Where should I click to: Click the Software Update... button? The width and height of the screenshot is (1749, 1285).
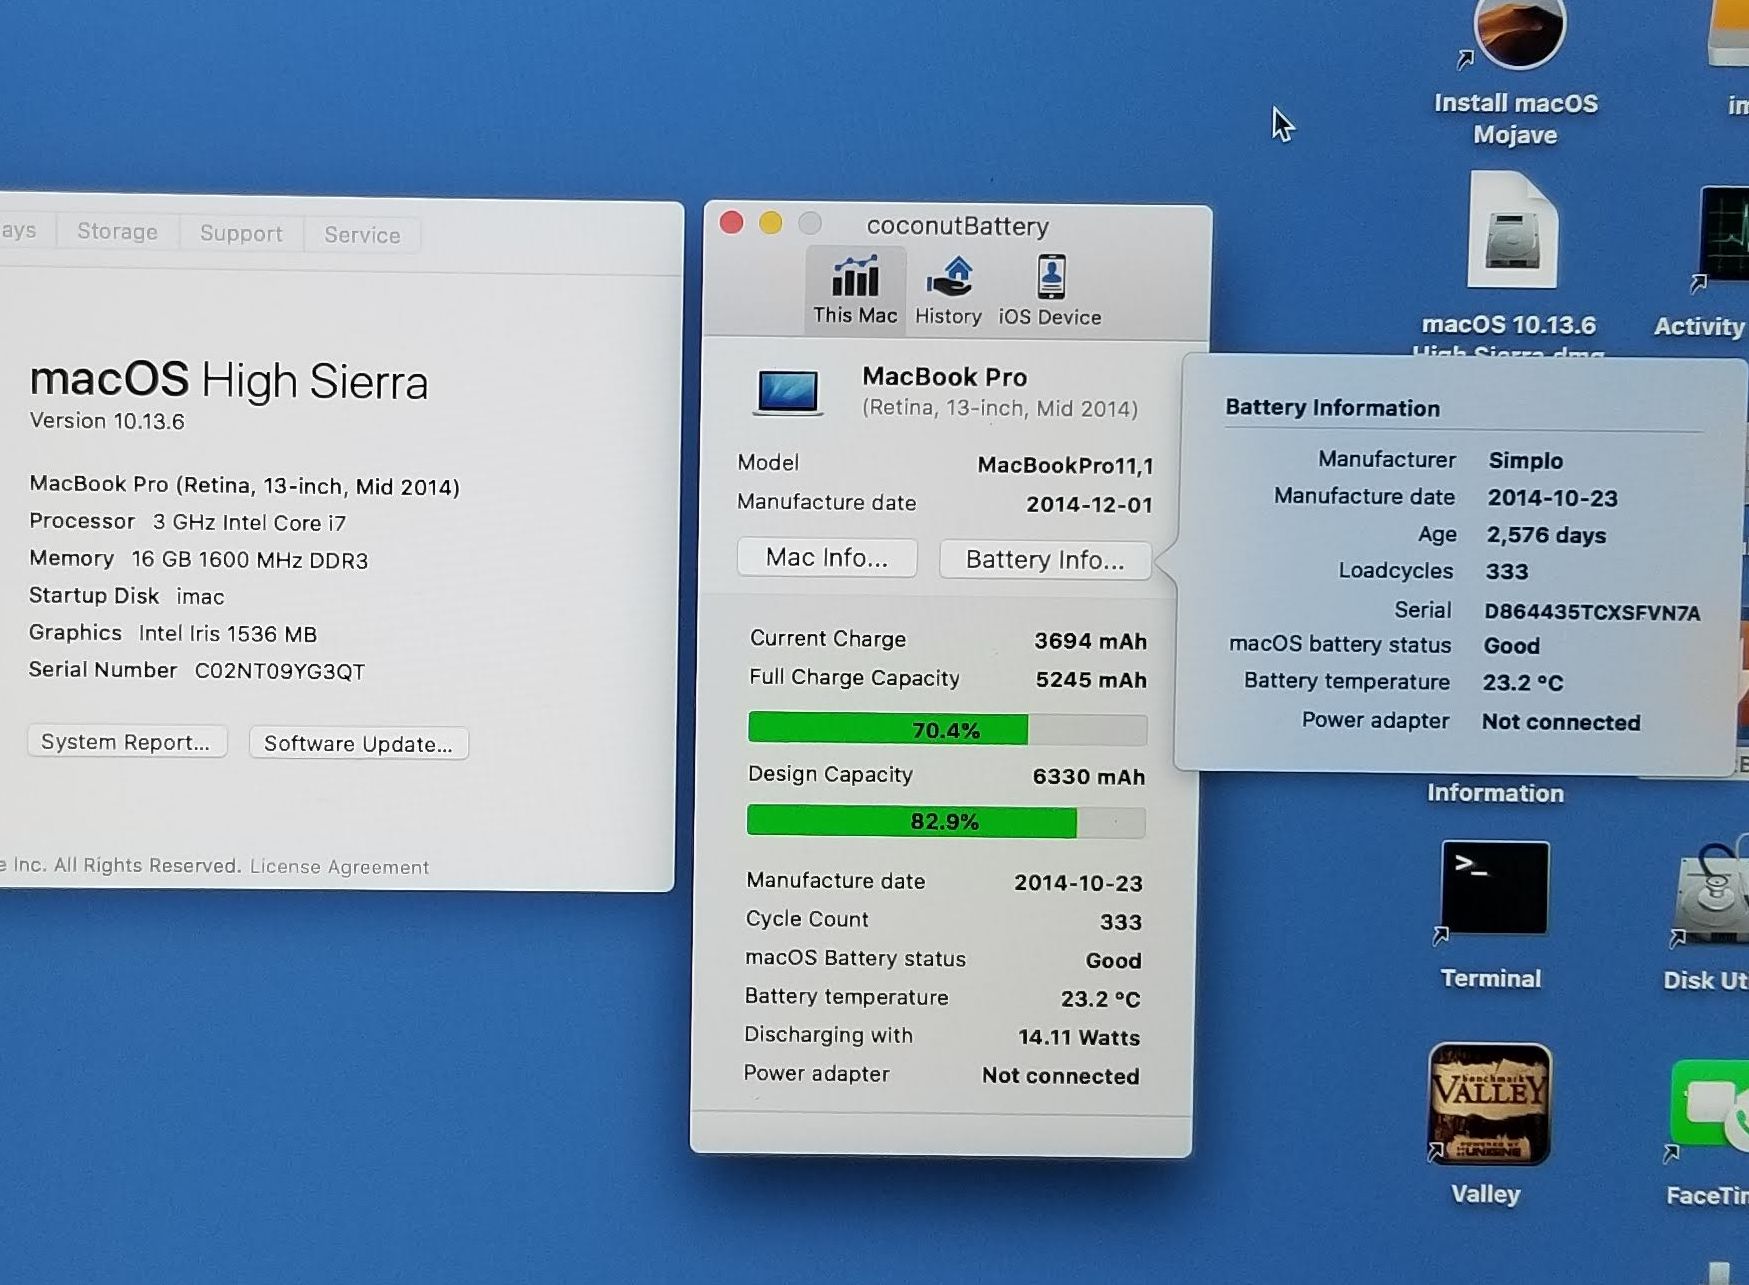[358, 743]
